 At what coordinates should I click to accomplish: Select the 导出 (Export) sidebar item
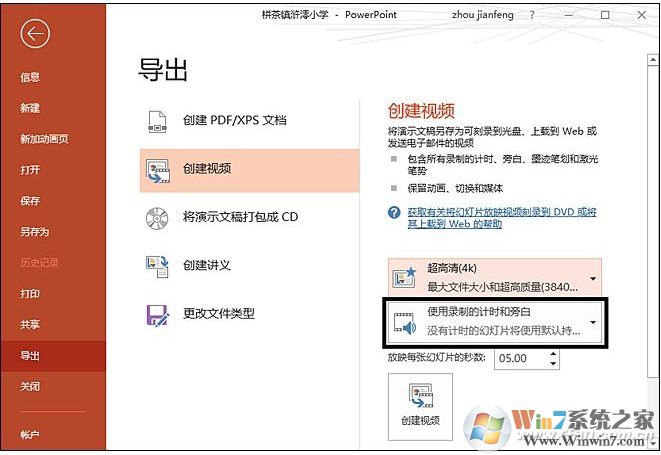(x=53, y=355)
